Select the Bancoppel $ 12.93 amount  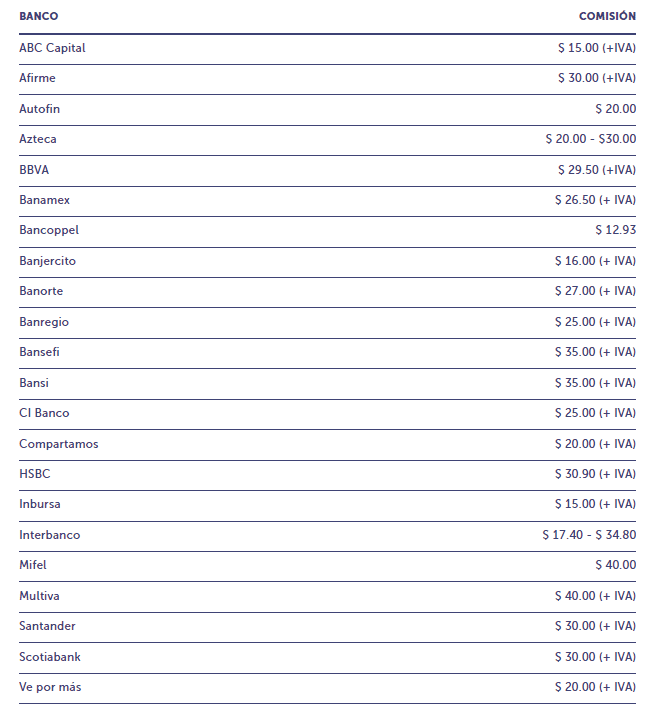pos(615,230)
